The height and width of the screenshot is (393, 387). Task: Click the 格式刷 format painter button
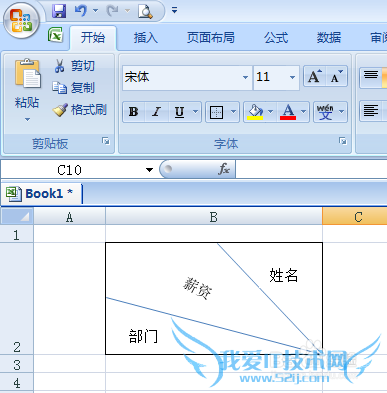[x=80, y=110]
